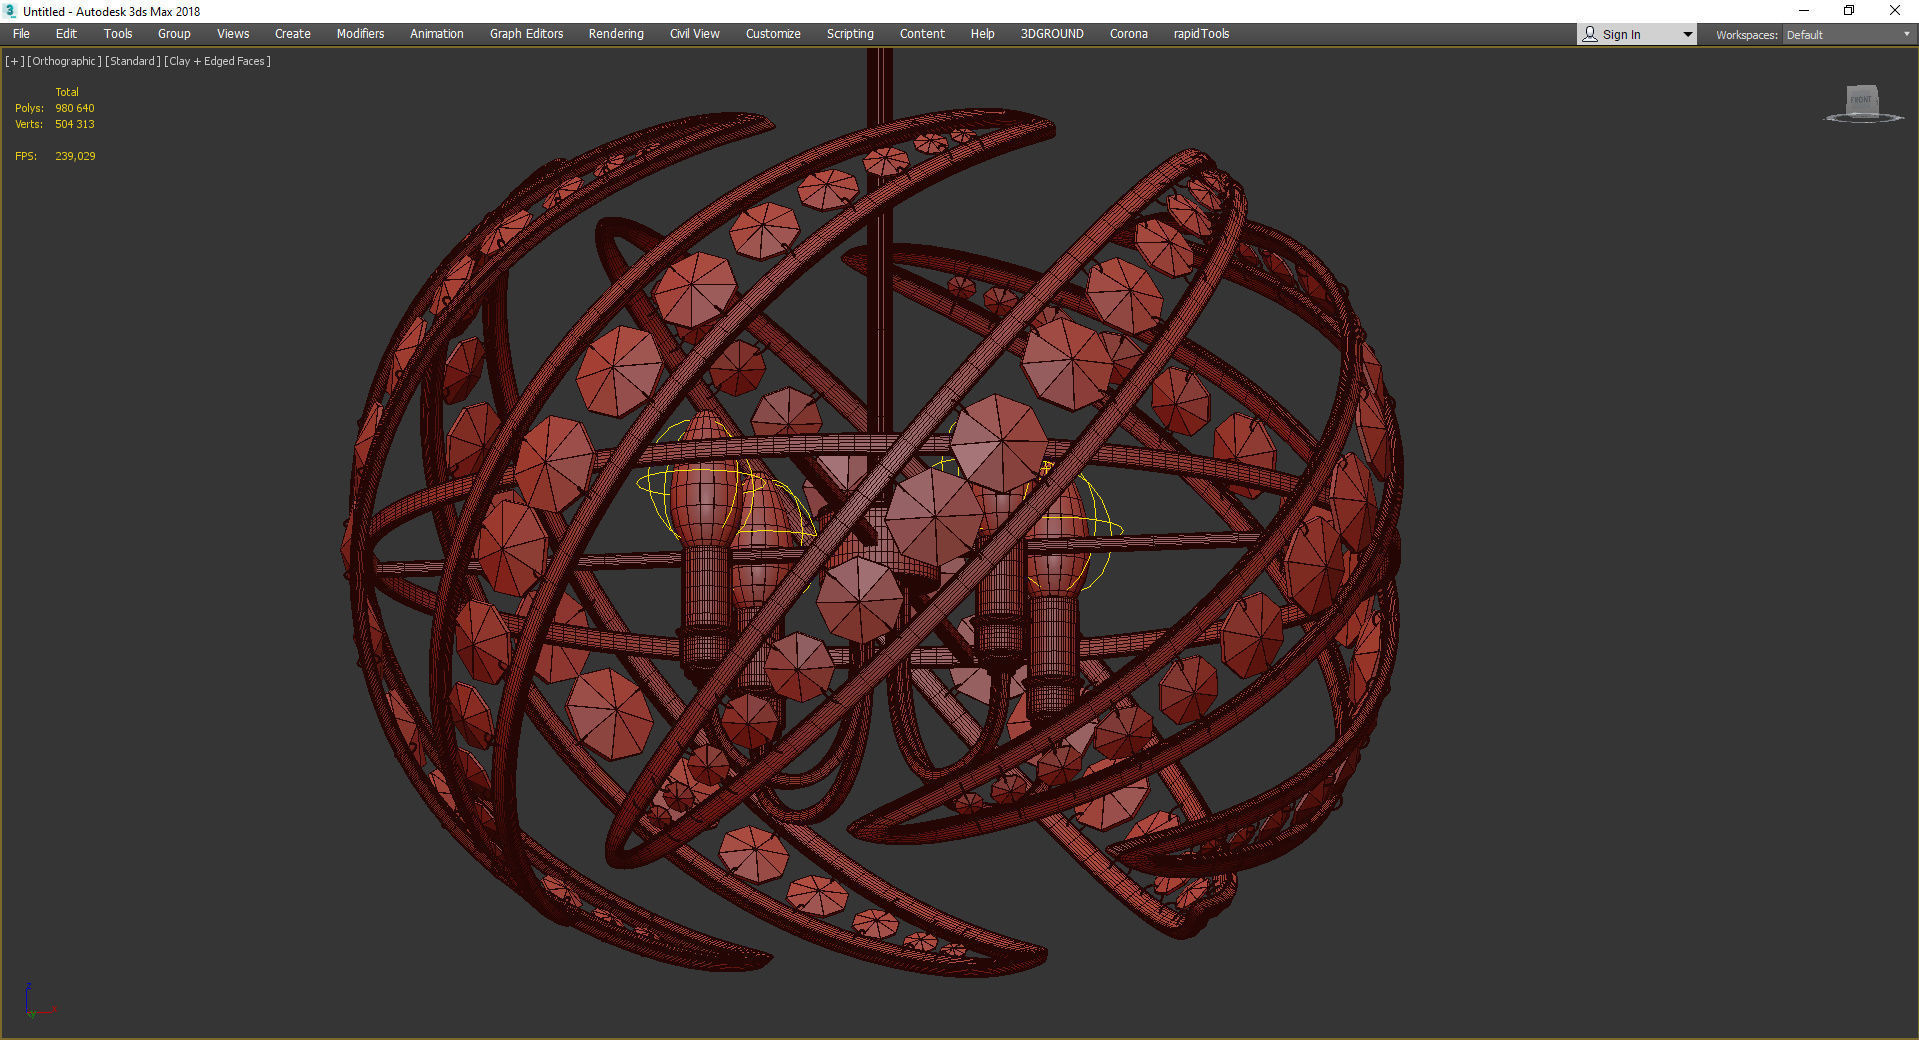1919x1040 pixels.
Task: Open the Create menu
Action: point(293,34)
